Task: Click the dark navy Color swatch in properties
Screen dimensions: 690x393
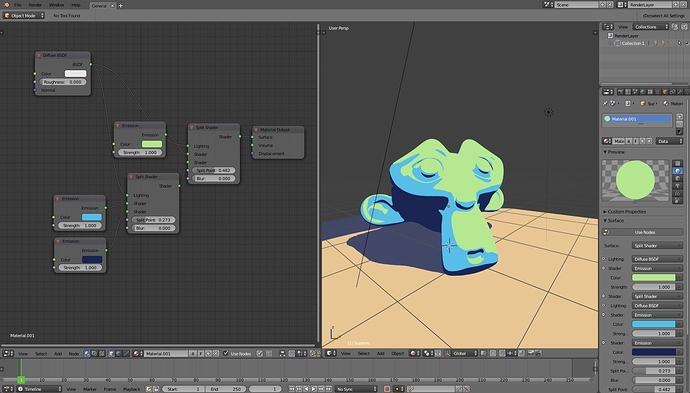Action: (x=653, y=352)
